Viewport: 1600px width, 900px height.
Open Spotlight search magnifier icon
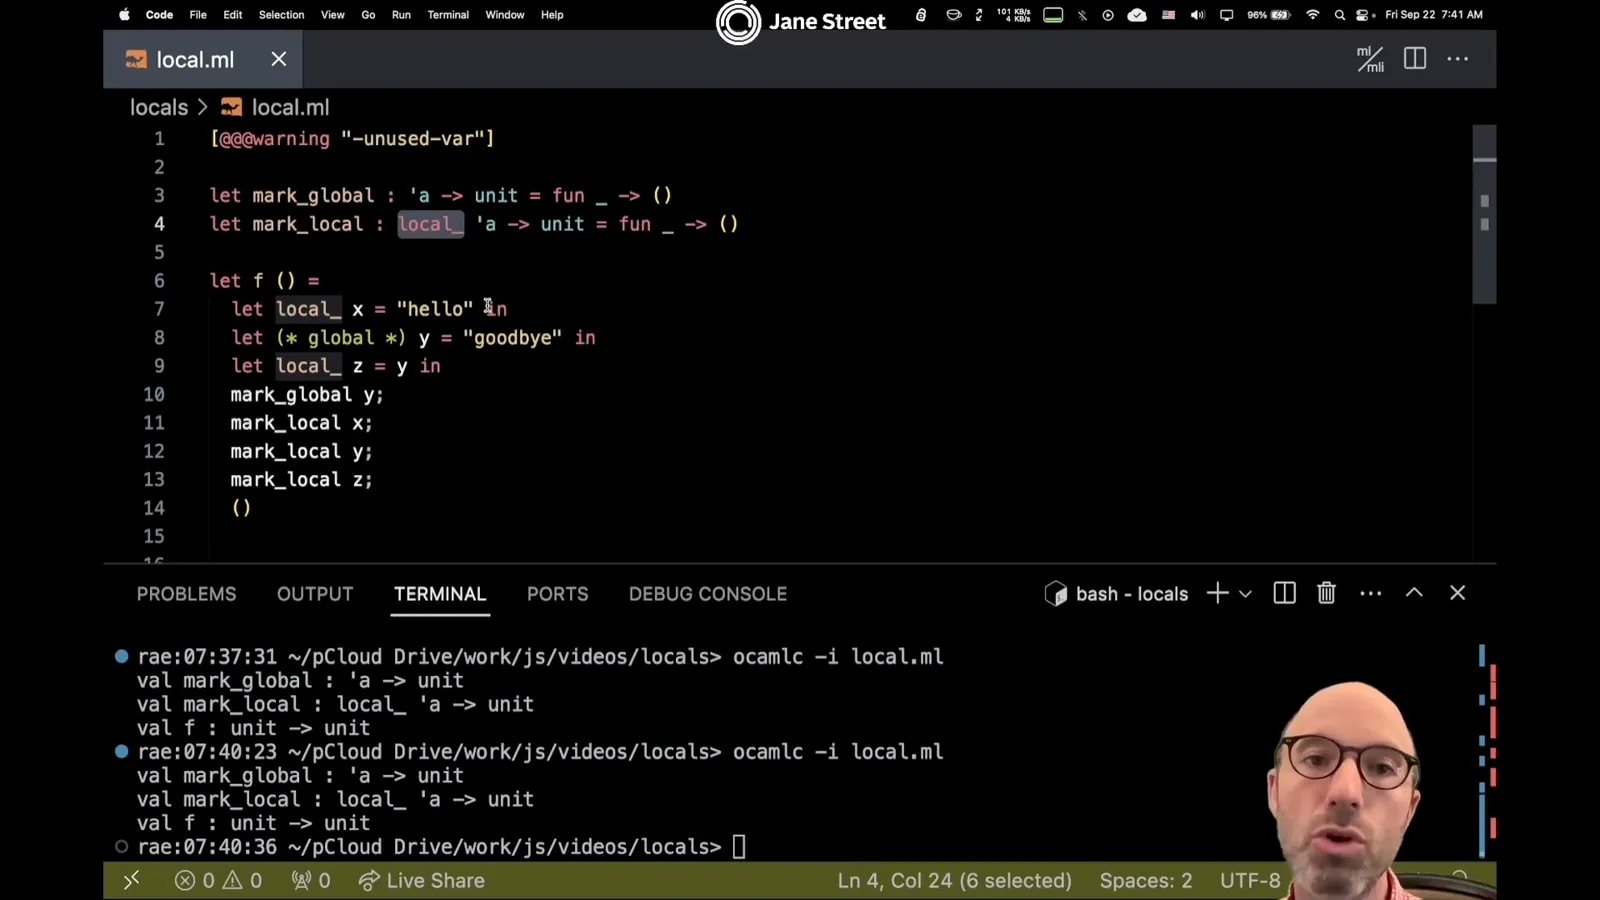tap(1340, 15)
